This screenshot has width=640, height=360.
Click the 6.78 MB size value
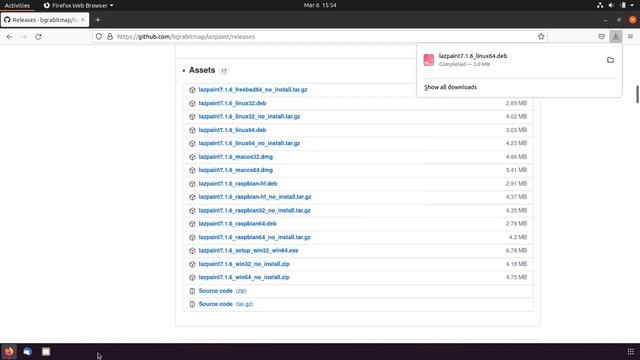coord(516,251)
